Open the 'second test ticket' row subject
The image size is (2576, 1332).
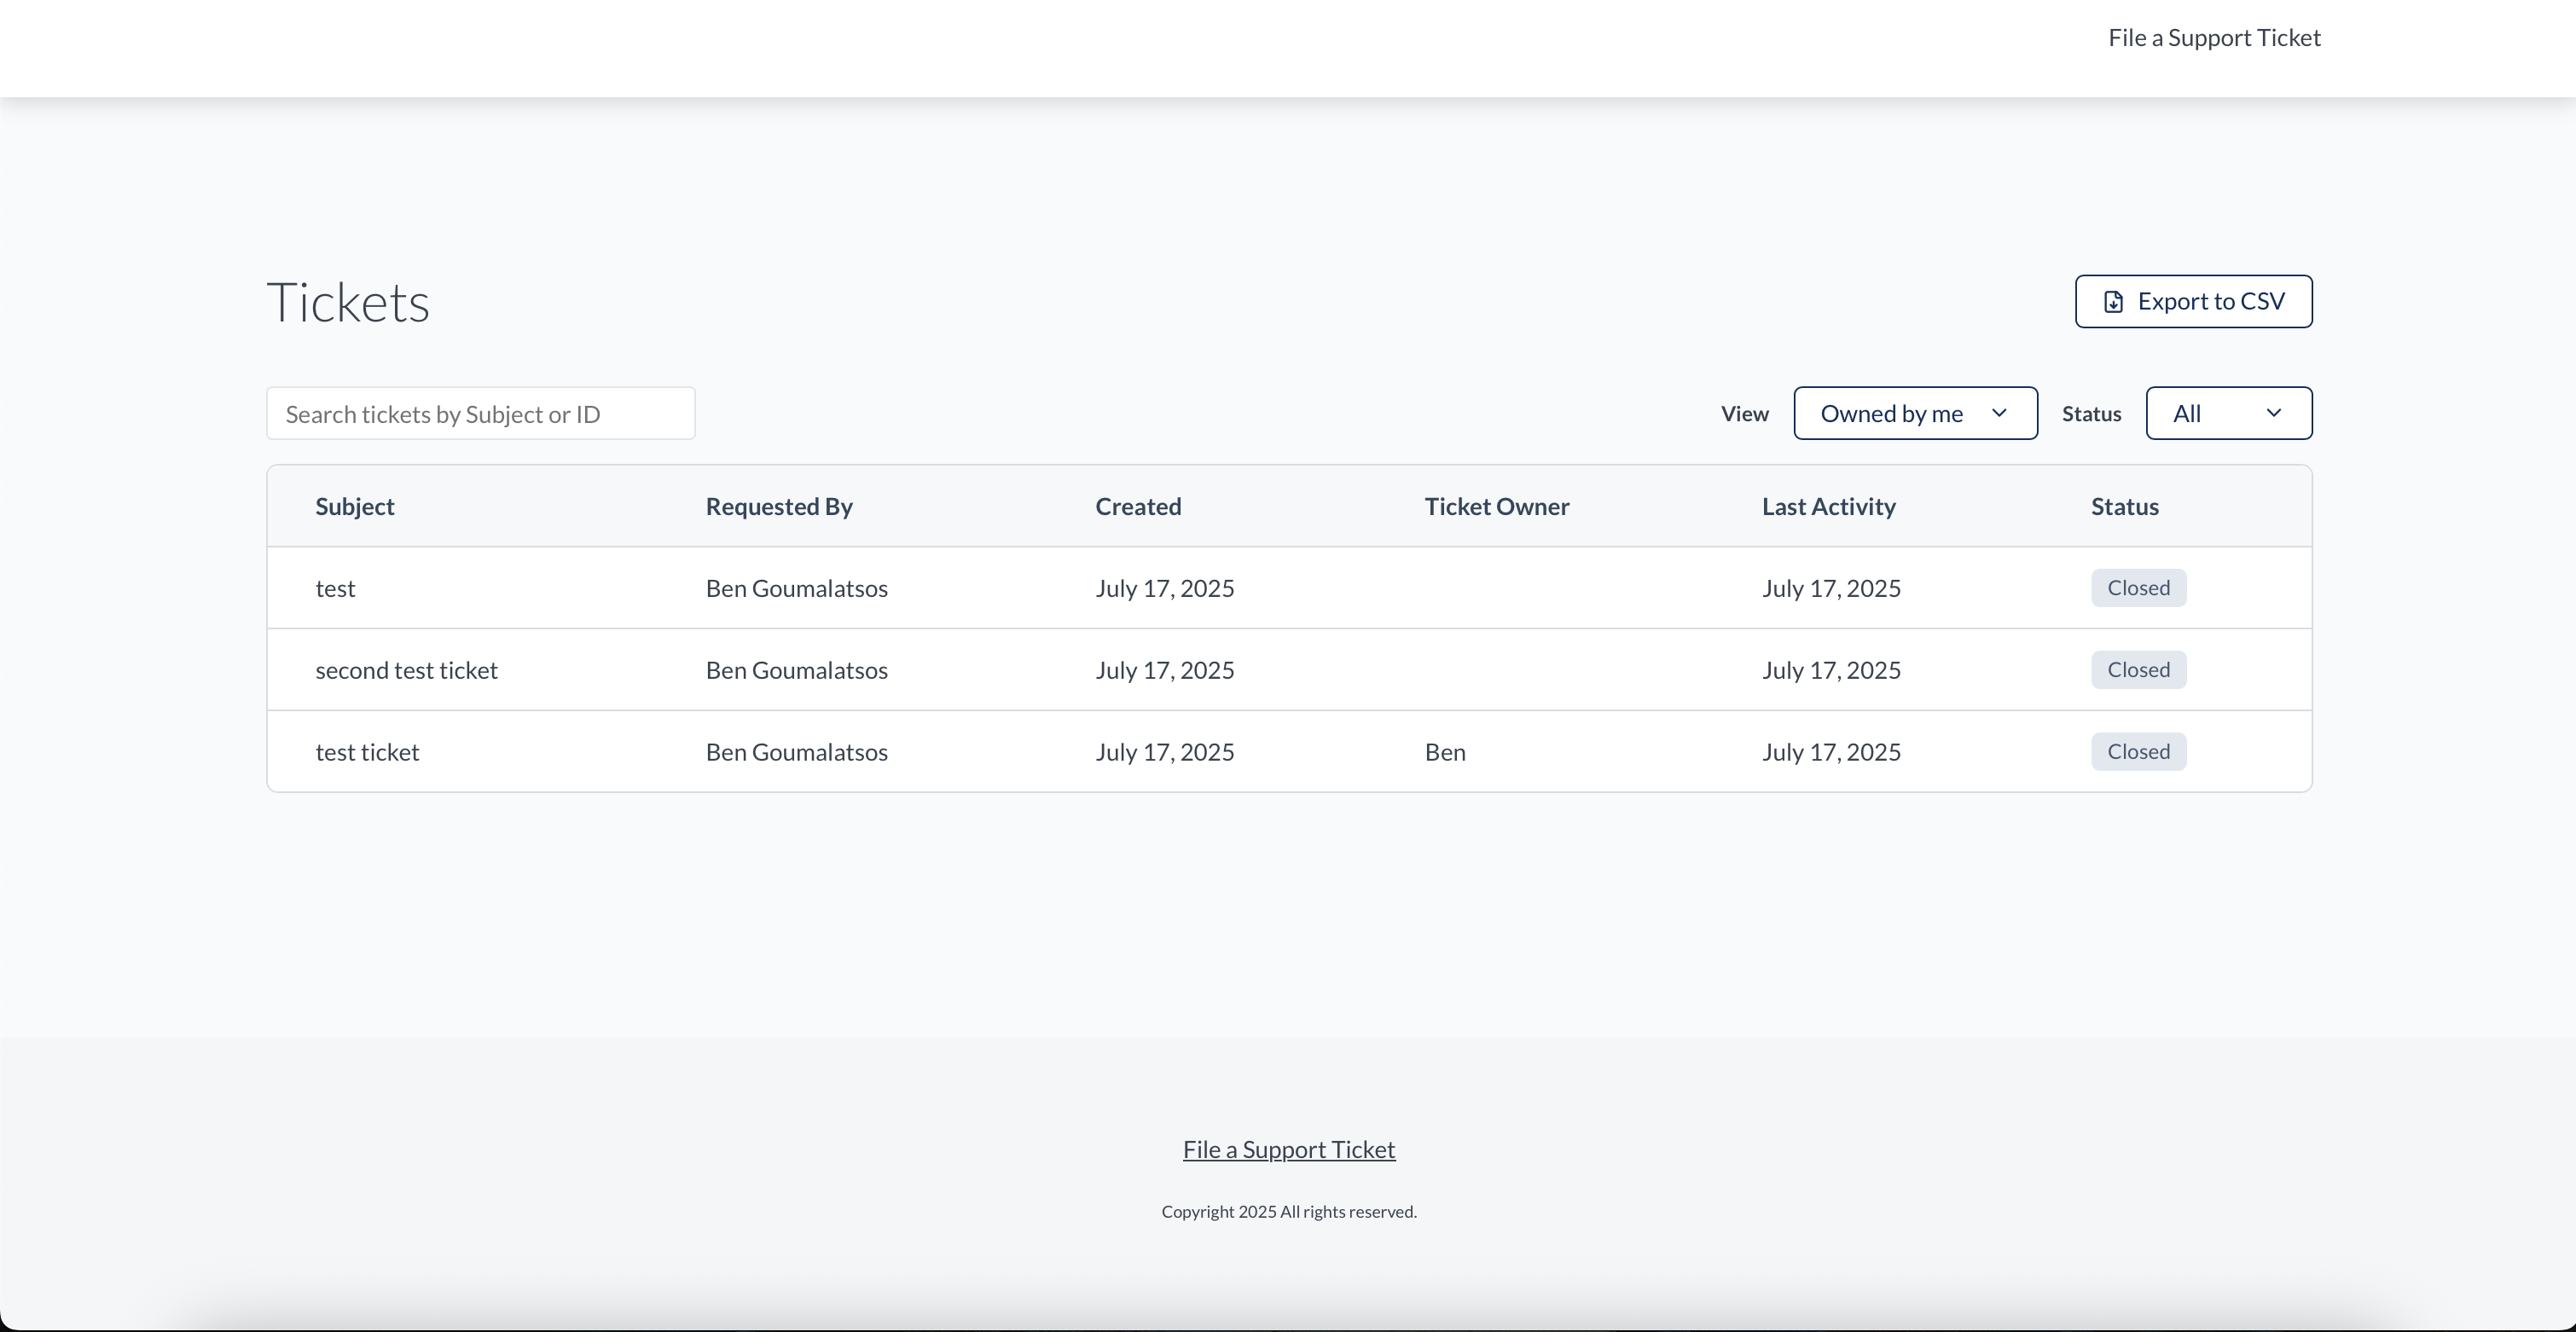(406, 670)
